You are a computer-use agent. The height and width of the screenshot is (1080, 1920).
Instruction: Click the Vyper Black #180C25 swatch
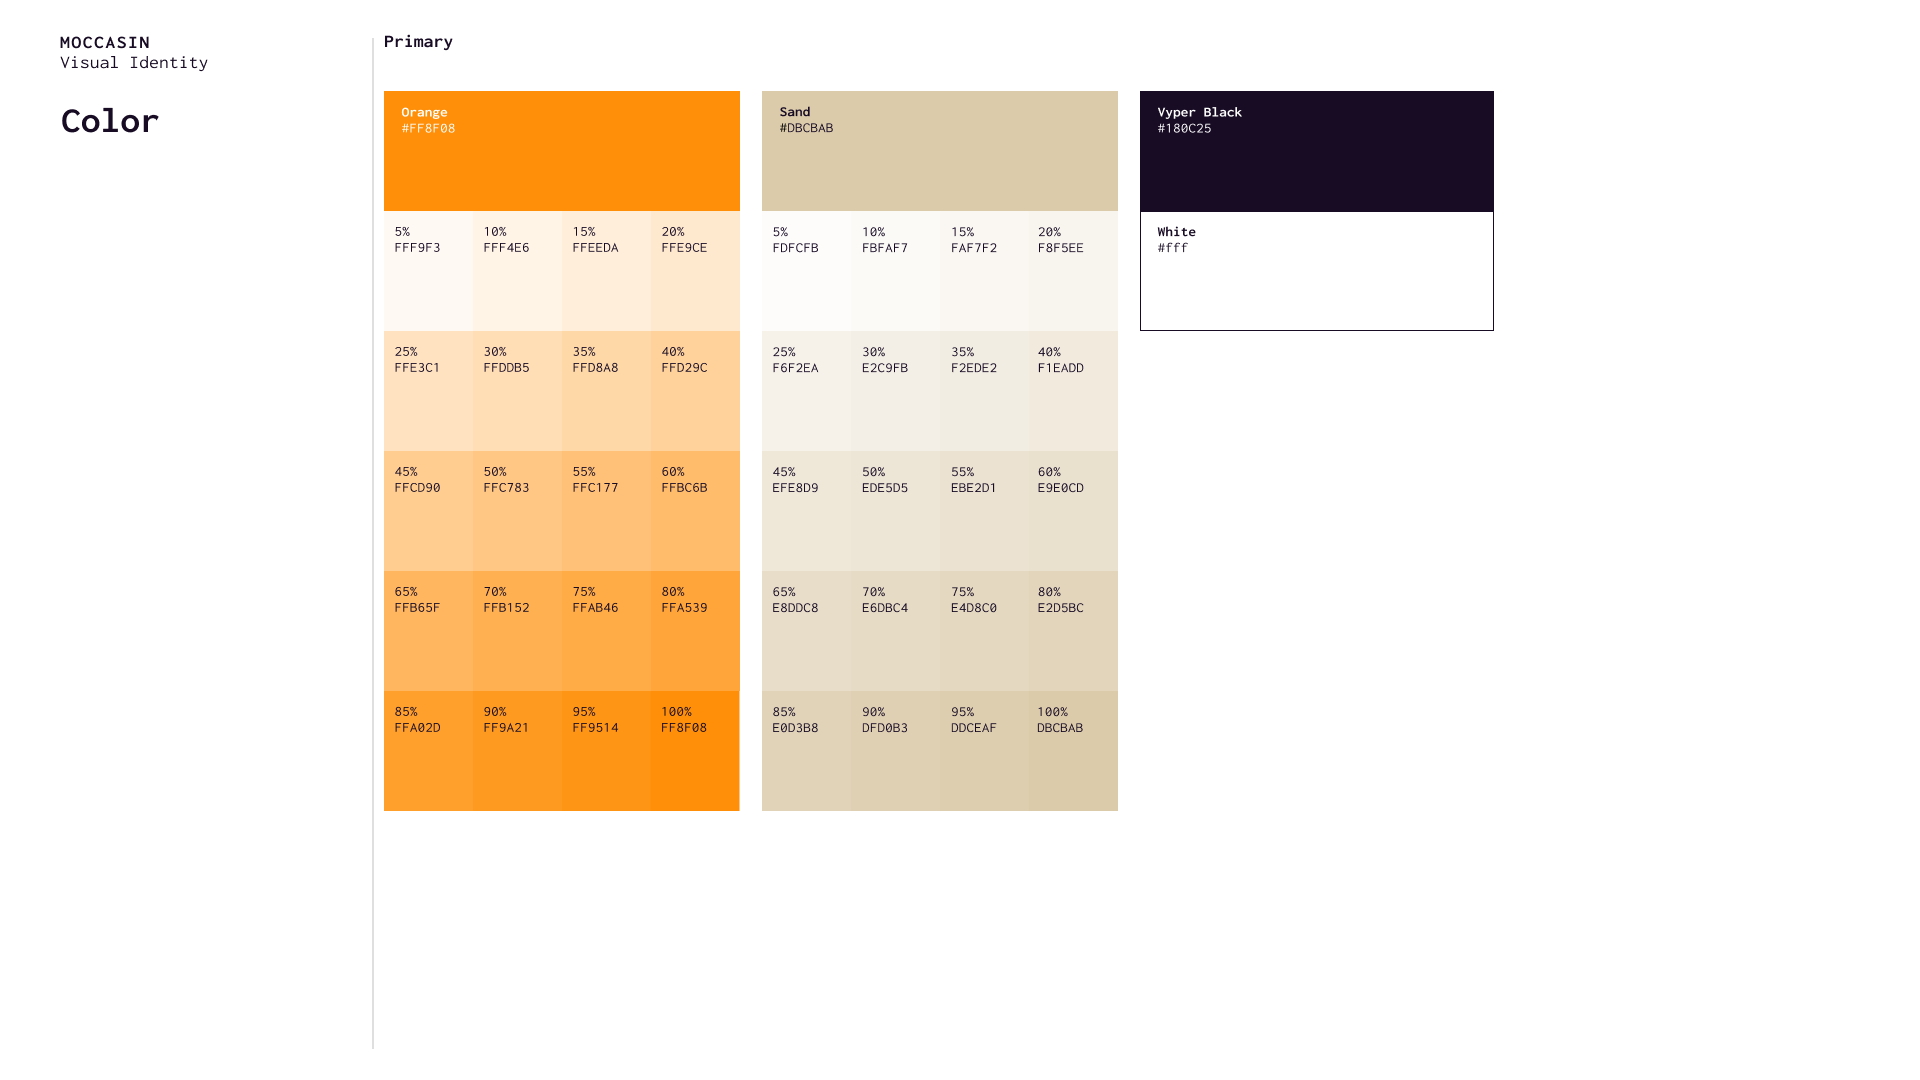pos(1316,151)
